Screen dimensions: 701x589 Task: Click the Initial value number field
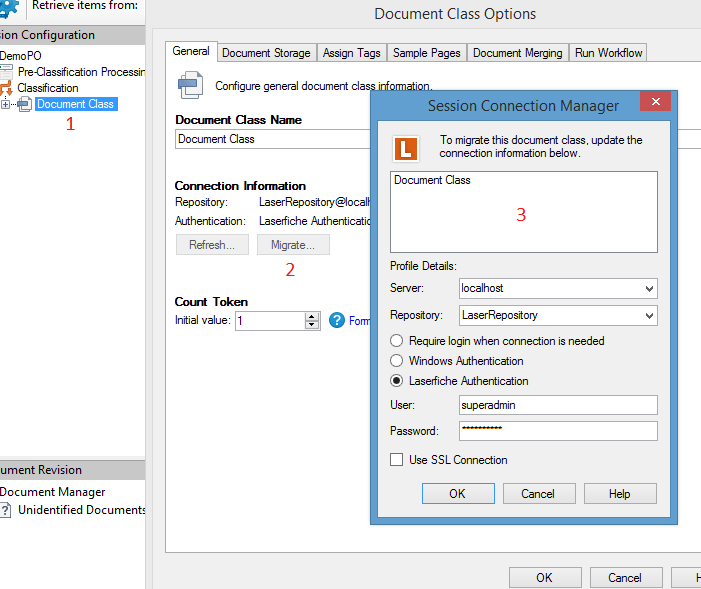click(x=270, y=321)
